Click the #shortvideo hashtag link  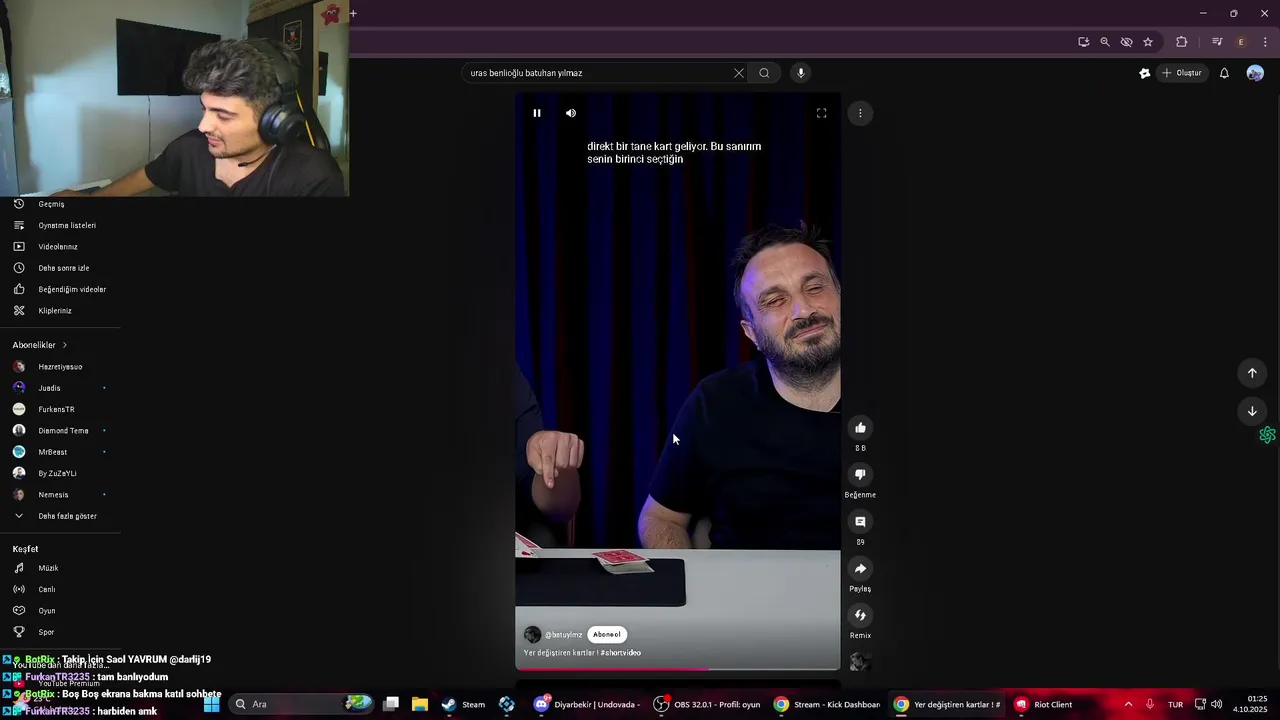pyautogui.click(x=621, y=653)
